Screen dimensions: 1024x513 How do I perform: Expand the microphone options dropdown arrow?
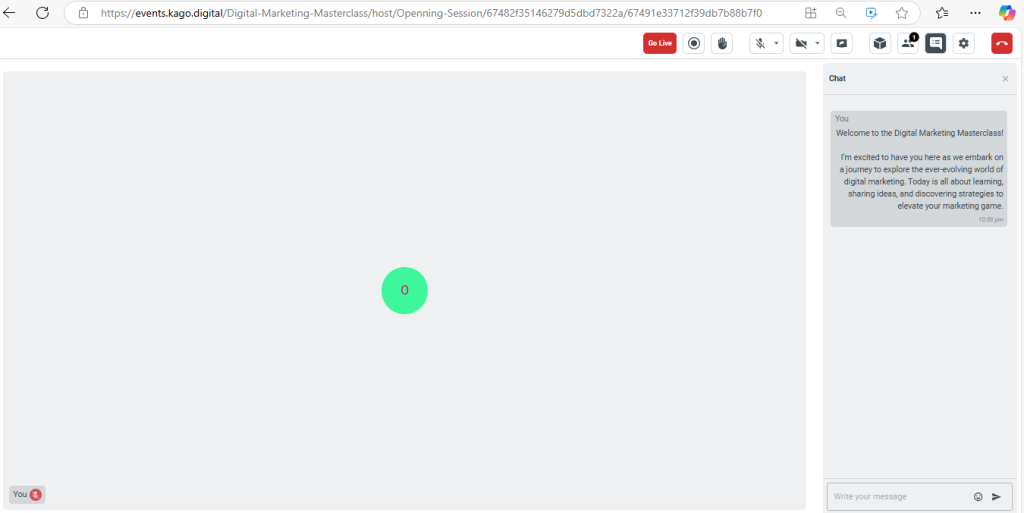pyautogui.click(x=777, y=43)
